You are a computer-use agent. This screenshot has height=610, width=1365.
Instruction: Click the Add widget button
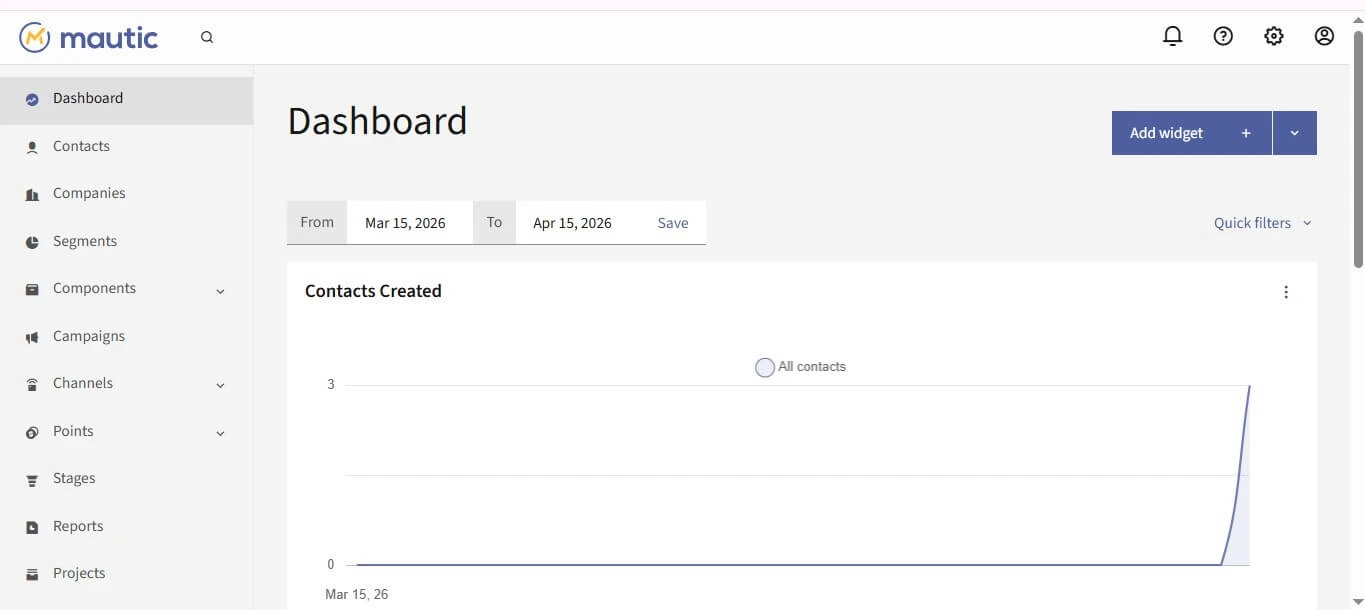(1191, 133)
